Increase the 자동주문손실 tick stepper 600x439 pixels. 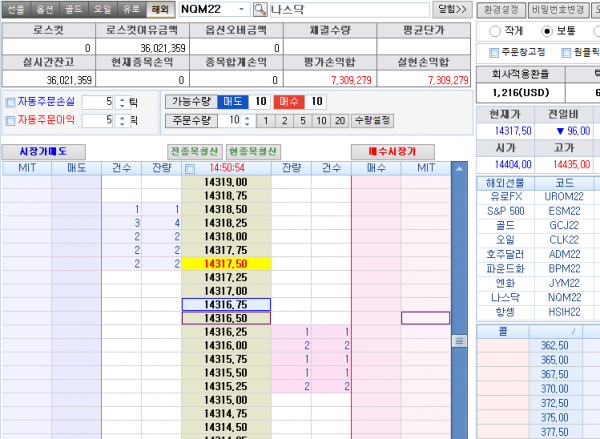coord(122,98)
